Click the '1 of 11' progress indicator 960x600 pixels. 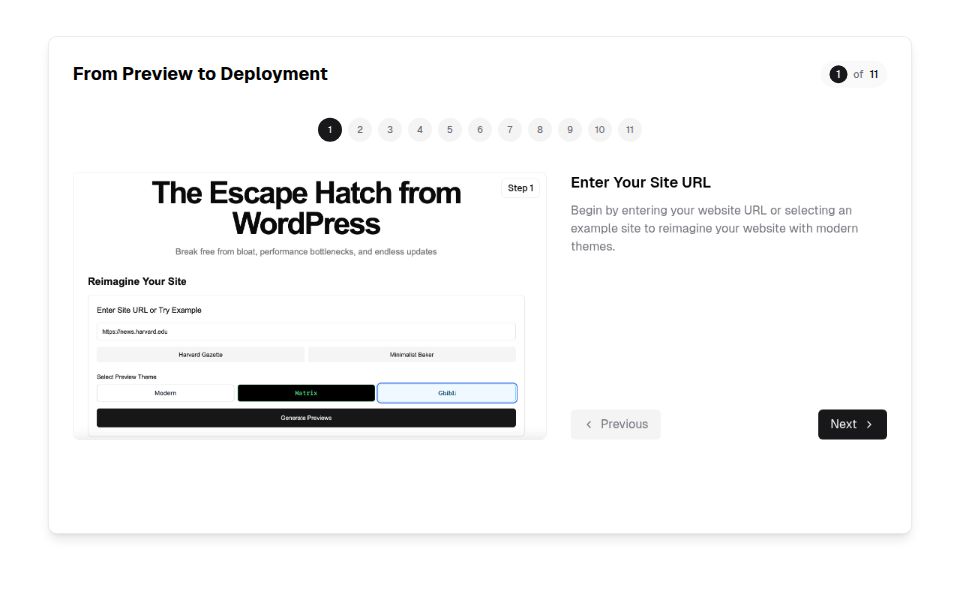[854, 75]
